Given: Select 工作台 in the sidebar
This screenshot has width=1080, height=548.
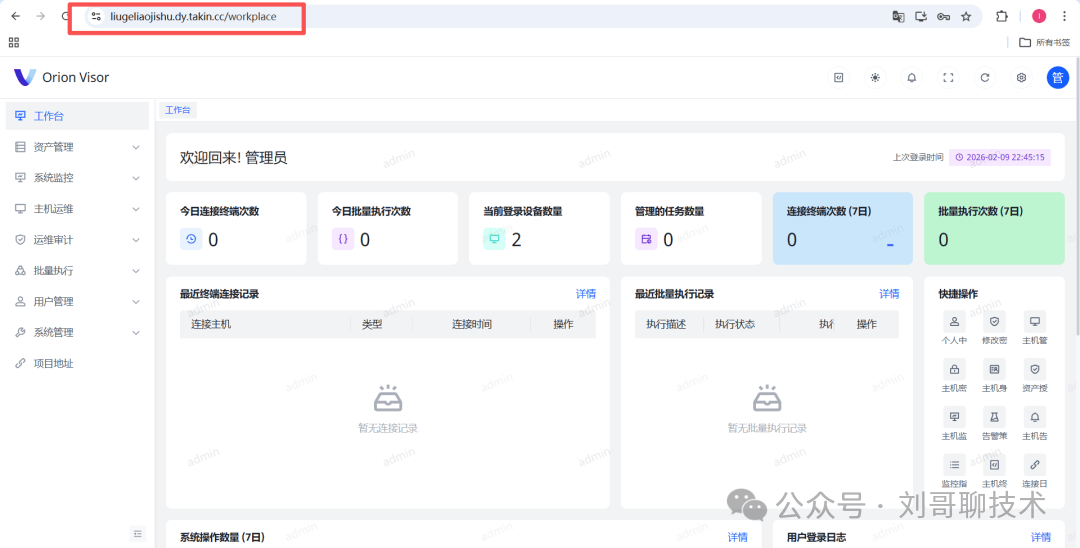Looking at the screenshot, I should (76, 116).
